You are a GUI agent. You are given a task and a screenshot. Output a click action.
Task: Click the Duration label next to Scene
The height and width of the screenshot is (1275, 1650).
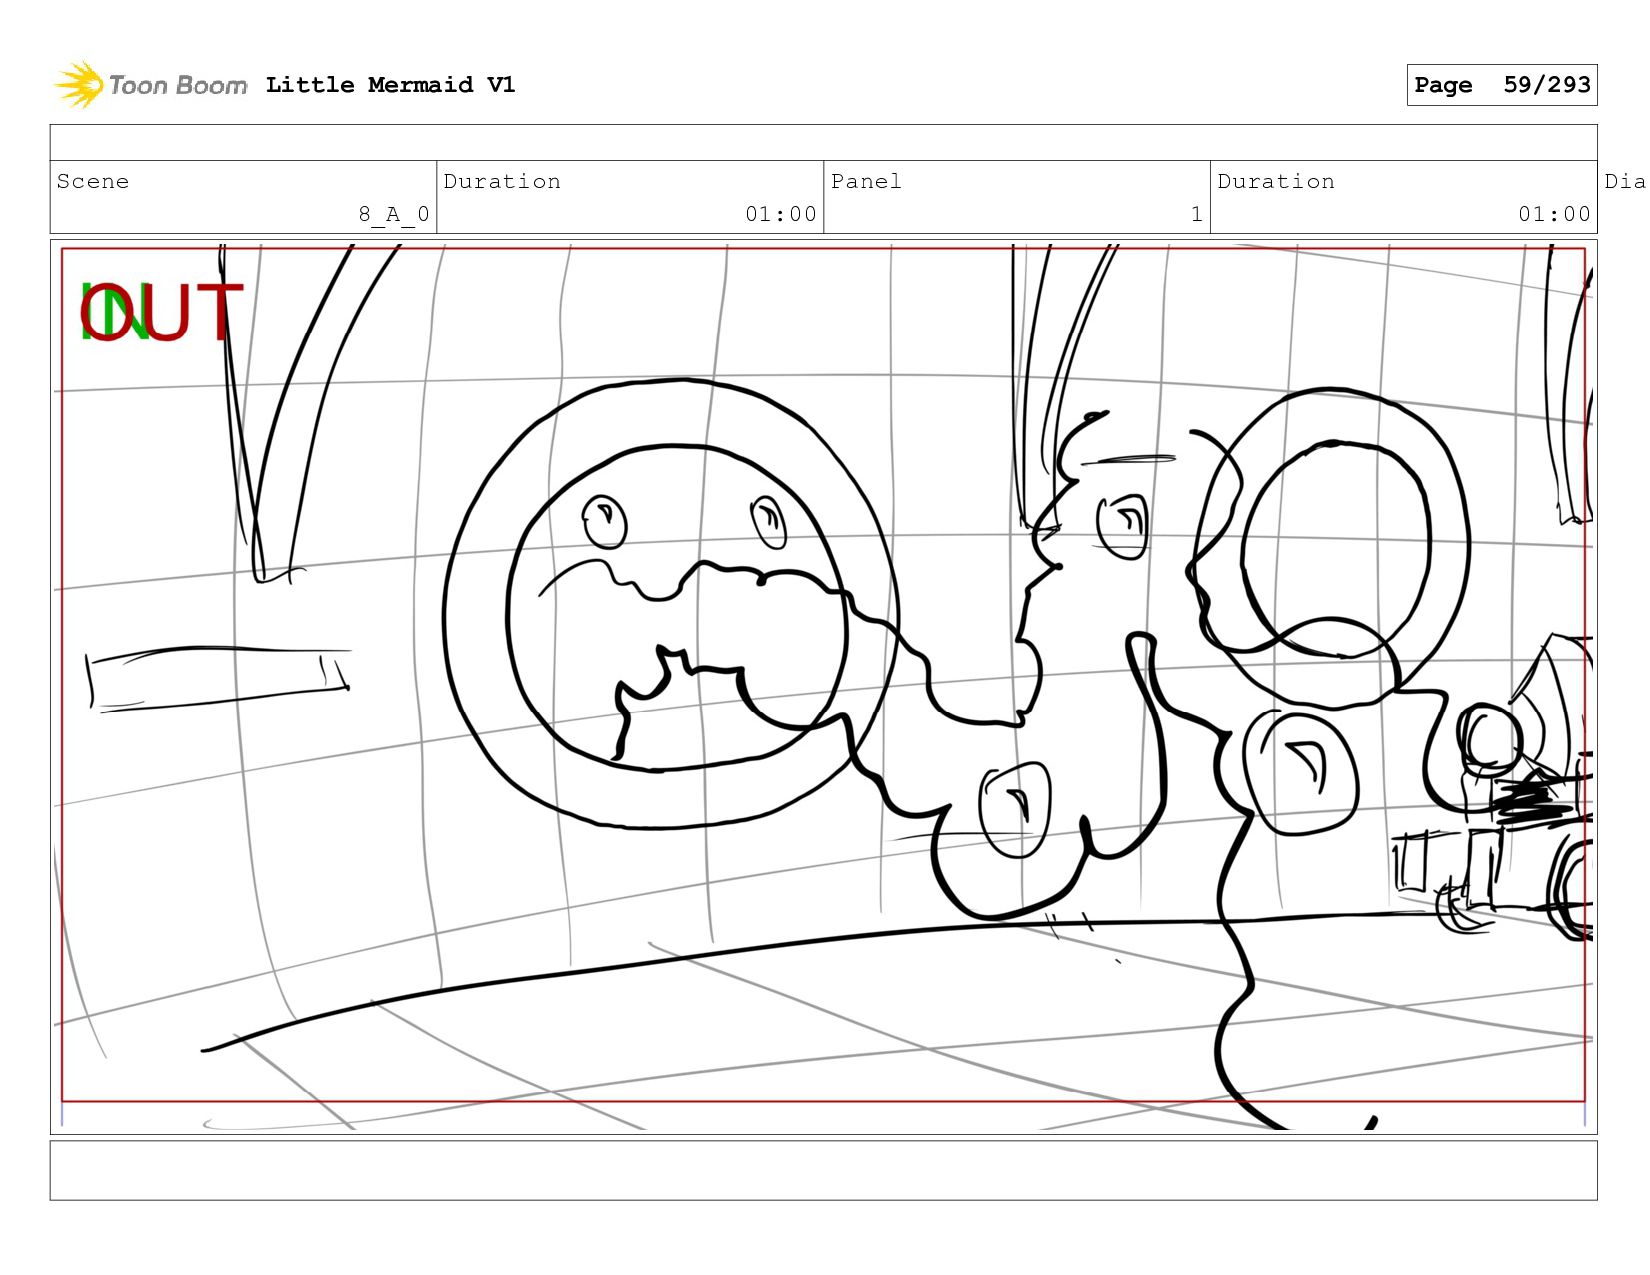[x=502, y=181]
